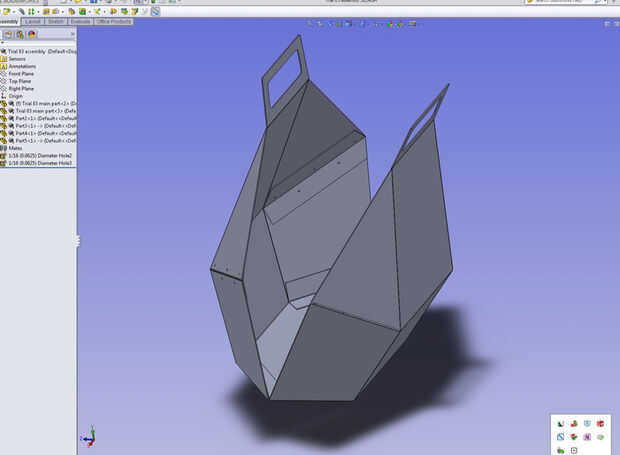Click the Edit Appearance color ball
620x455 pixels.
tap(390, 24)
